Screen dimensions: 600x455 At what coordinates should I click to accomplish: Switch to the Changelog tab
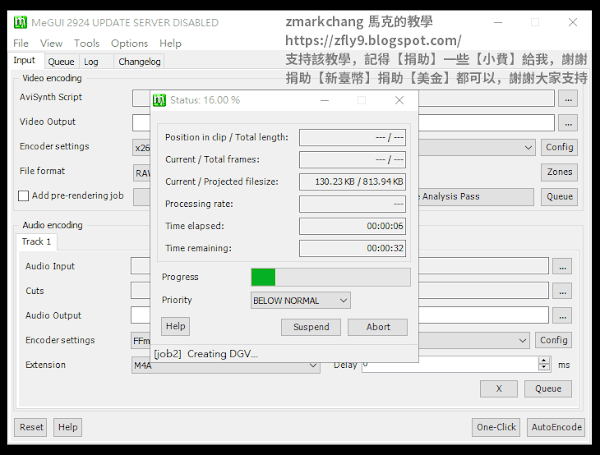click(x=139, y=62)
